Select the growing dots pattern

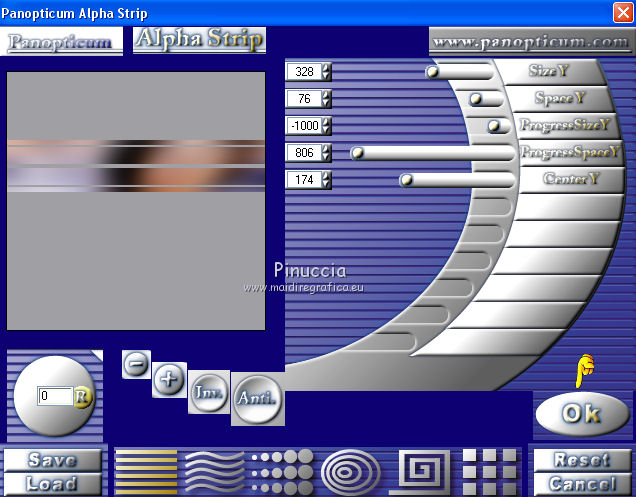[283, 472]
